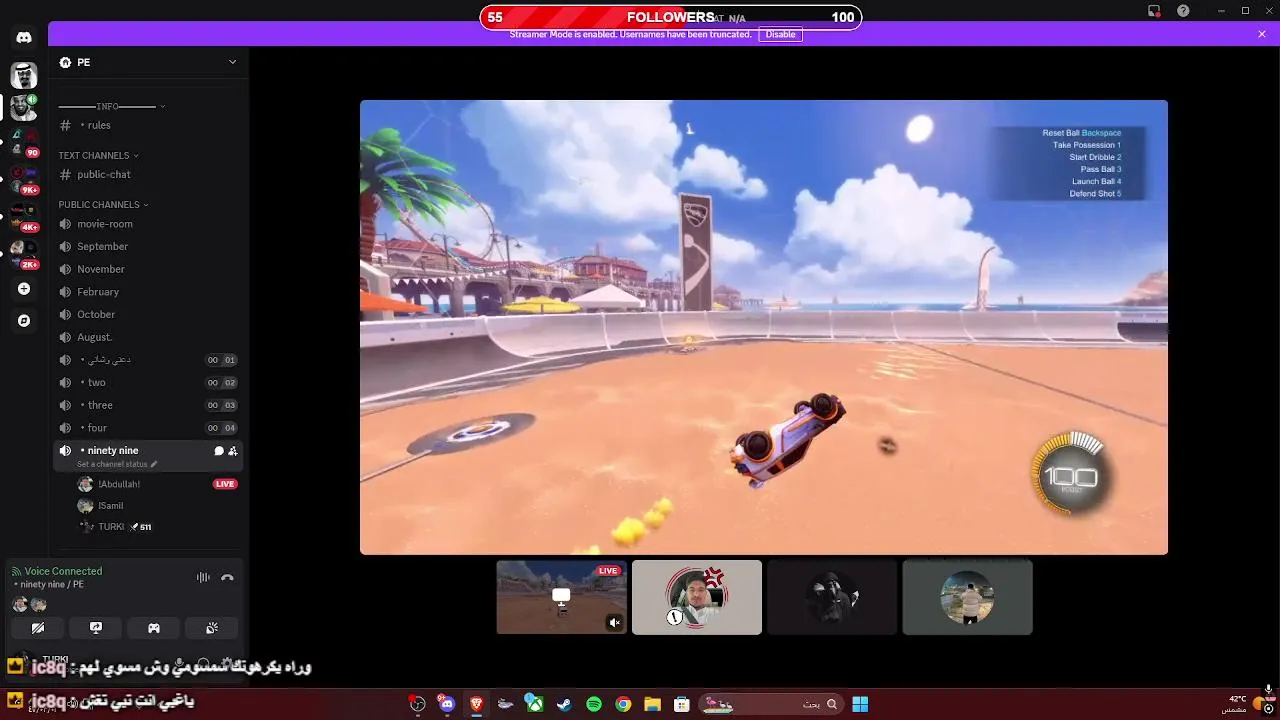Open chat icon on ninety nine channel

[219, 451]
